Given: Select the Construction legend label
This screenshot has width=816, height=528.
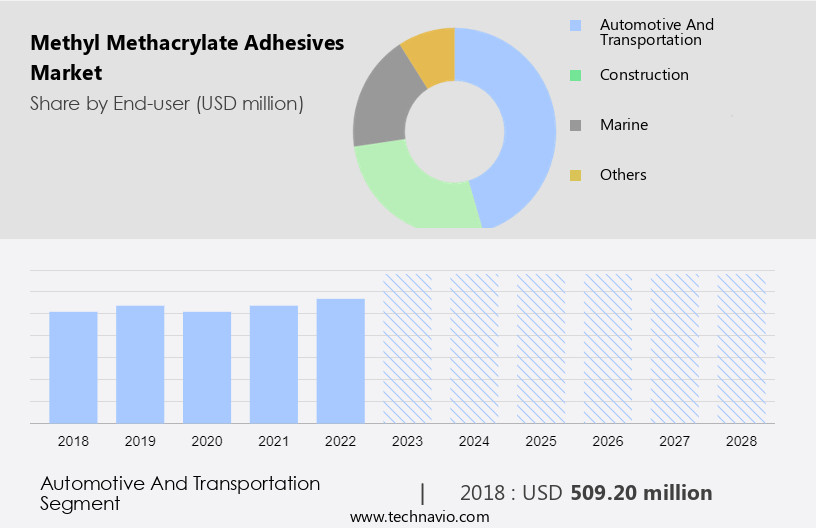Looking at the screenshot, I should pos(644,75).
